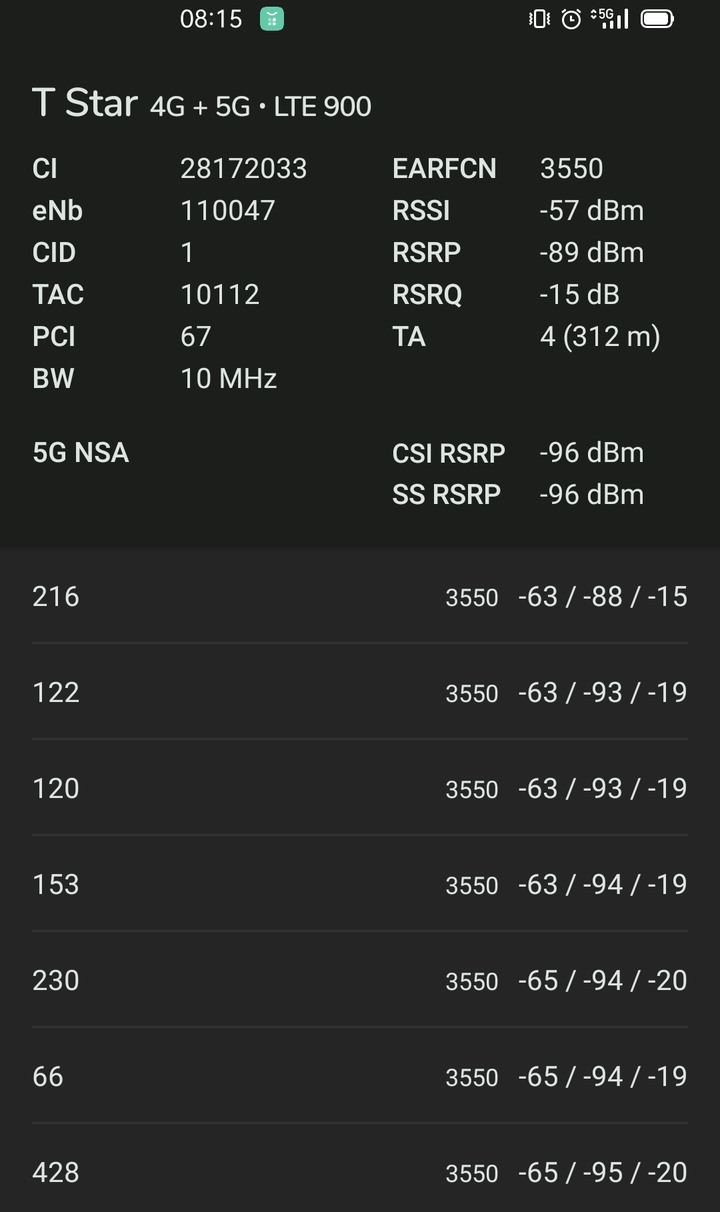Tap the 08:15 clock in status bar
This screenshot has height=1212, width=720.
[x=211, y=19]
